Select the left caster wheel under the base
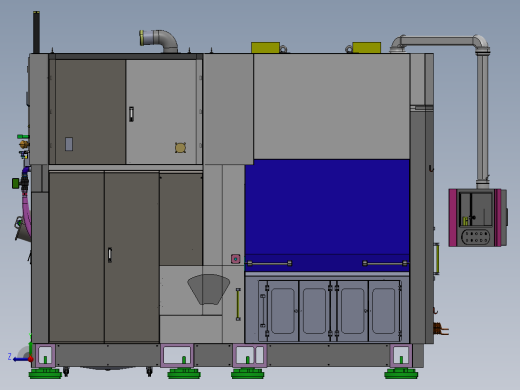Screen dimensions: 520x390 point(66,372)
